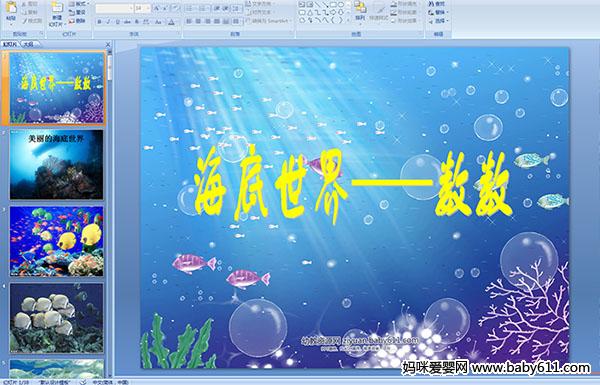This screenshot has height=385, width=600.
Task: Toggle text shadow
Action: click(137, 22)
